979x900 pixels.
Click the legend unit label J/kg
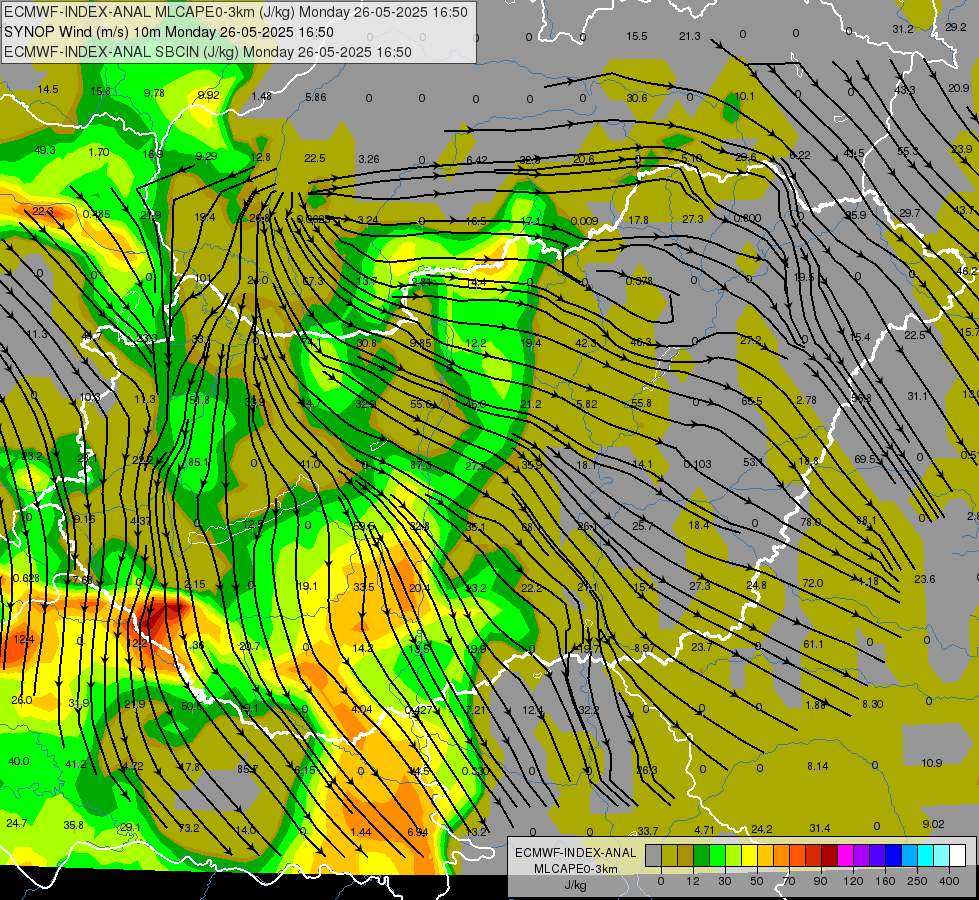[x=576, y=885]
